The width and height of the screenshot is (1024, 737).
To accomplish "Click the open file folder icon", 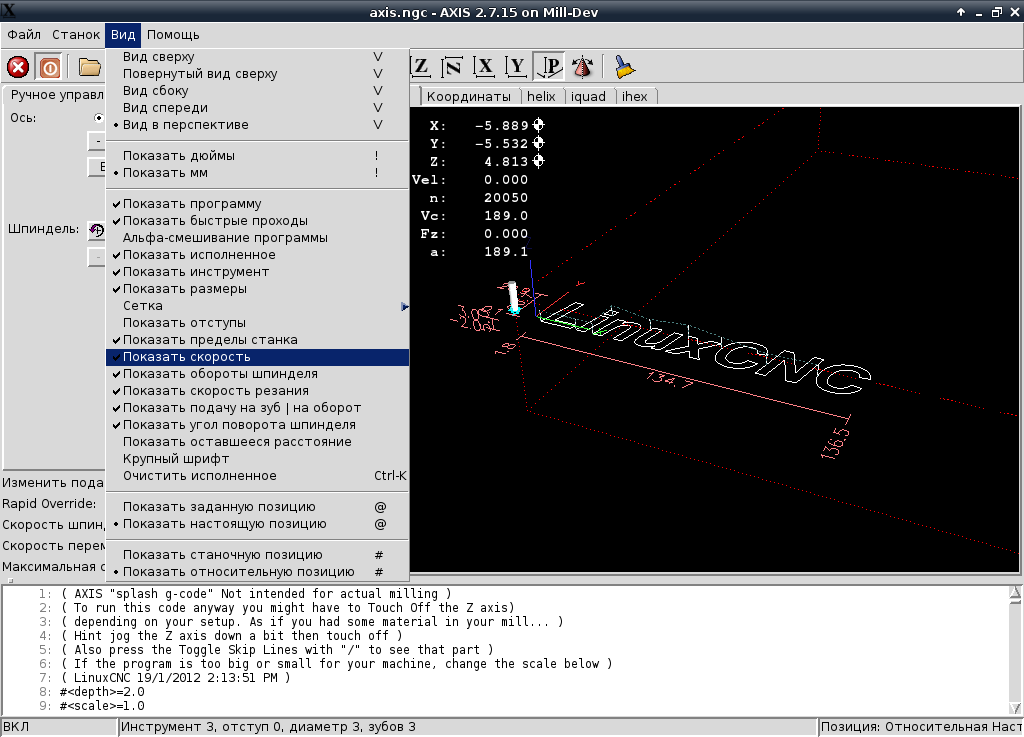I will pyautogui.click(x=90, y=67).
